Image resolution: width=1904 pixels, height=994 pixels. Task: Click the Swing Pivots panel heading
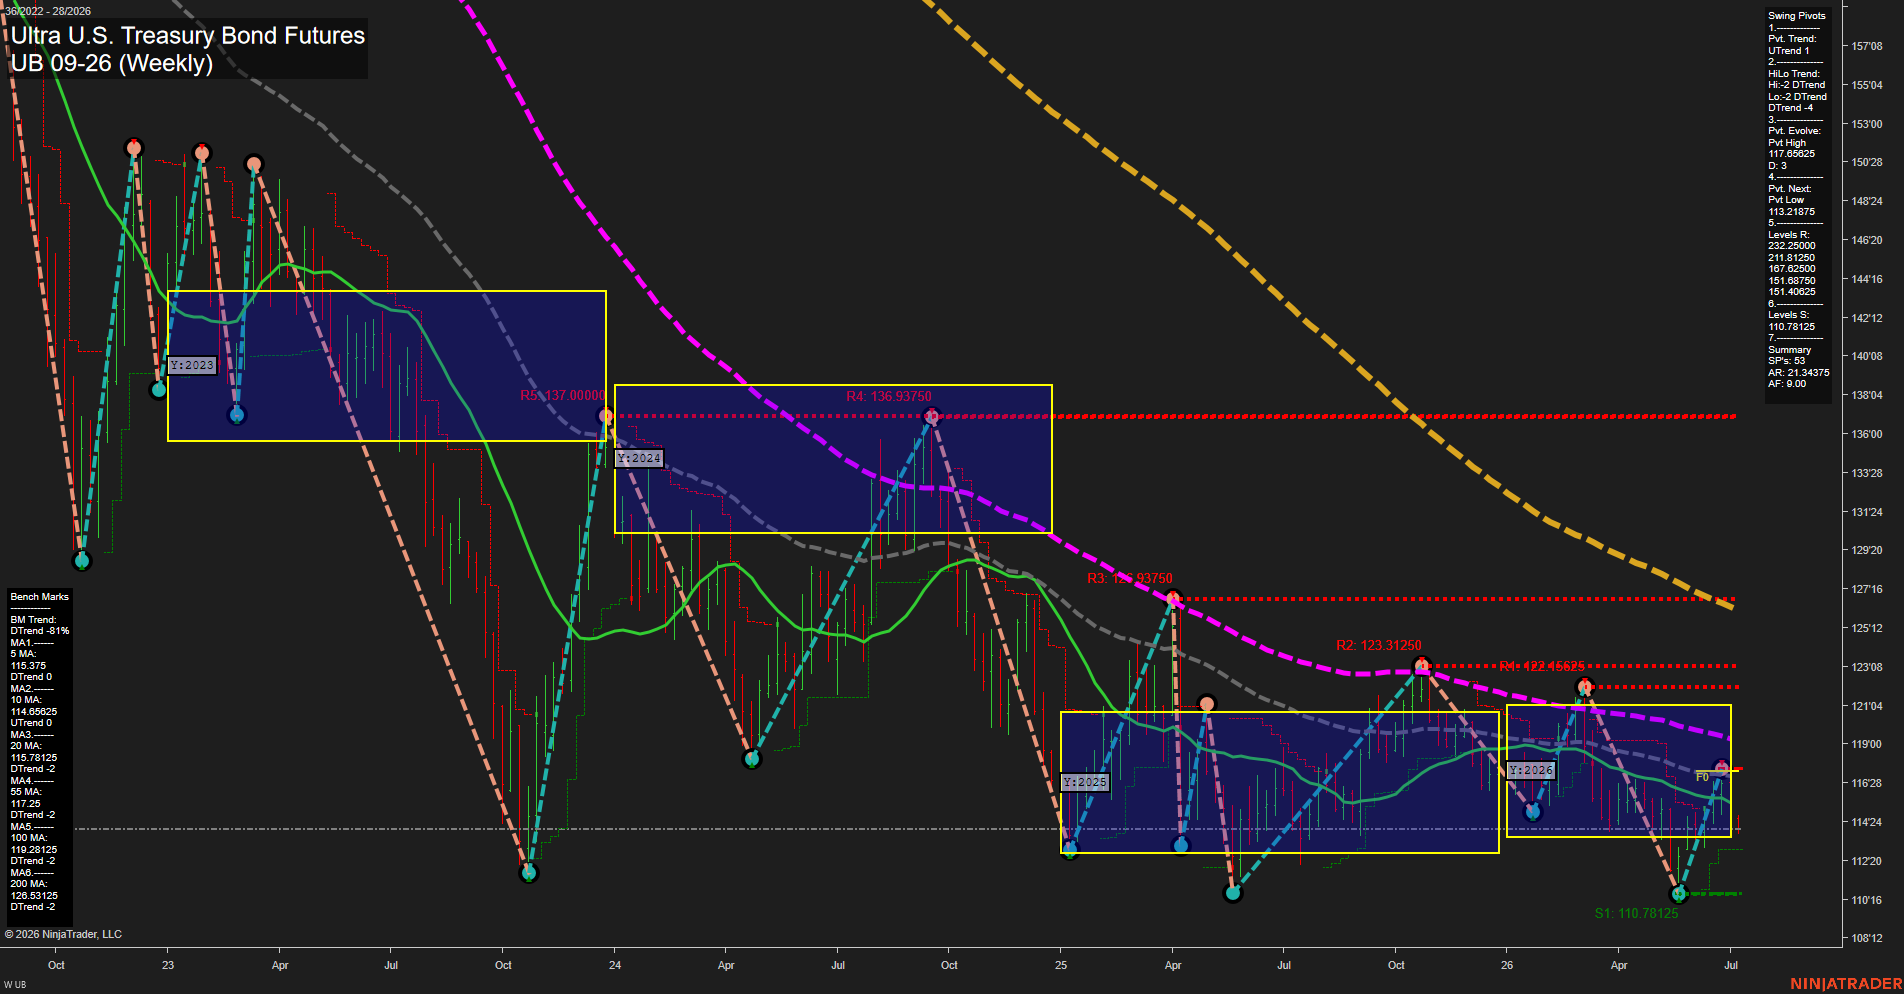[1797, 16]
